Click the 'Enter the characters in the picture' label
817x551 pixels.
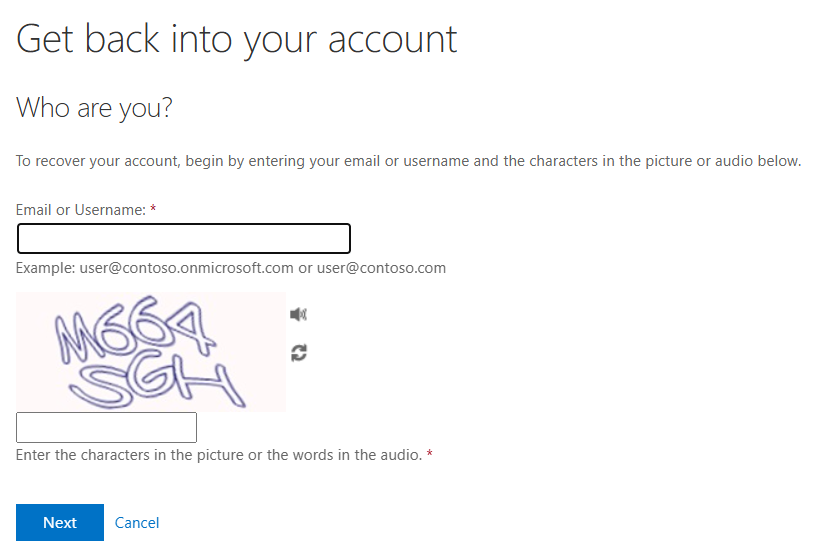[x=219, y=455]
